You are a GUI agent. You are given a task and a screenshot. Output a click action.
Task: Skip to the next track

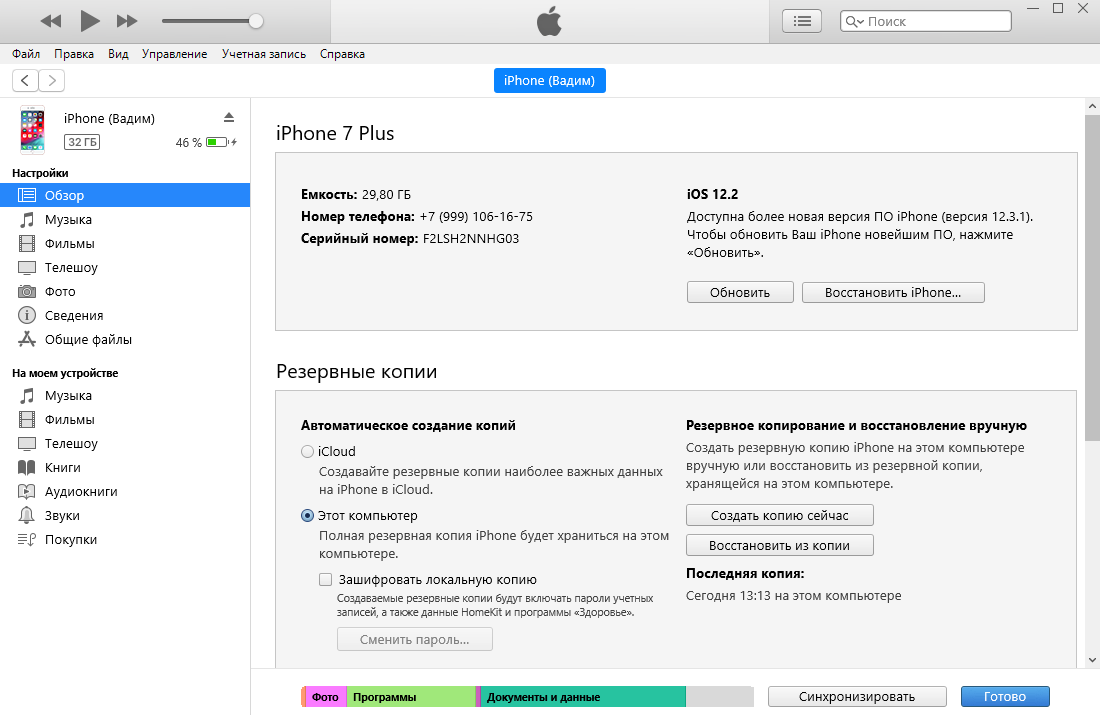[127, 20]
